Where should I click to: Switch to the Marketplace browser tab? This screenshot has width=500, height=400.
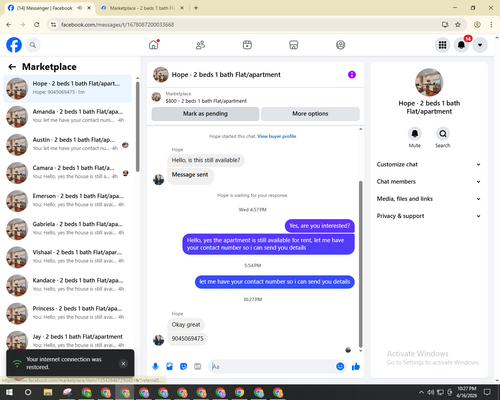pos(142,8)
